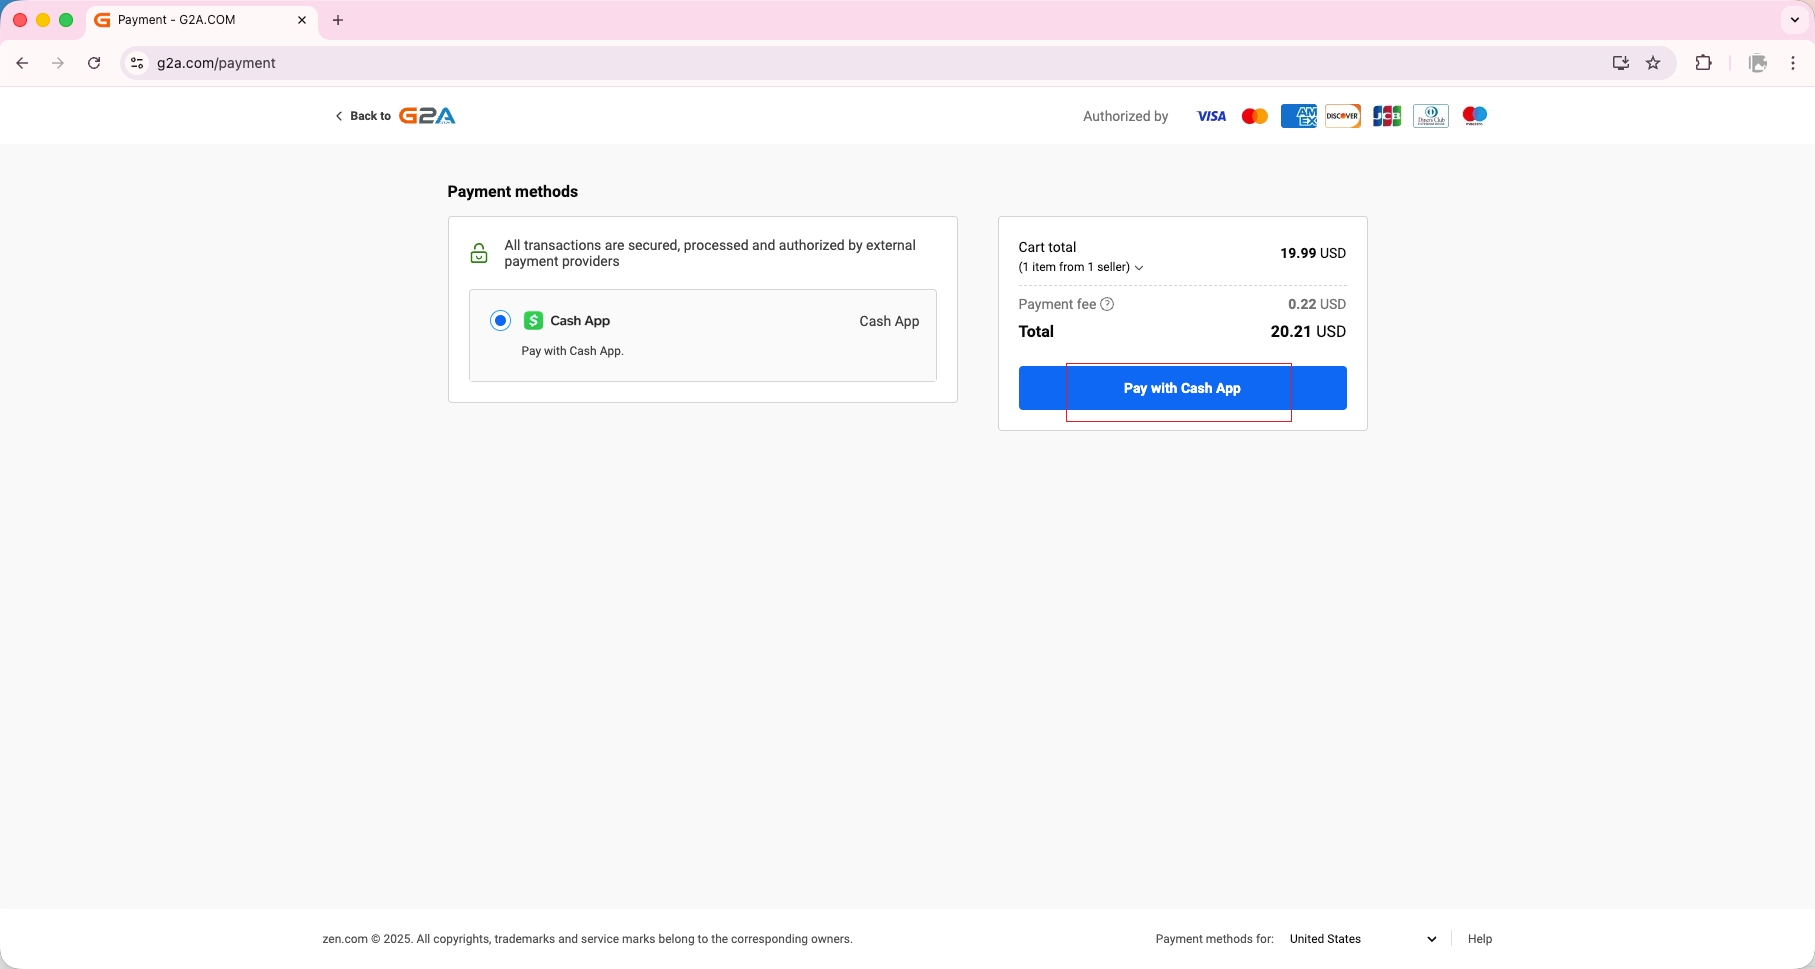Click the secure transactions lock icon
The image size is (1815, 969).
[479, 253]
